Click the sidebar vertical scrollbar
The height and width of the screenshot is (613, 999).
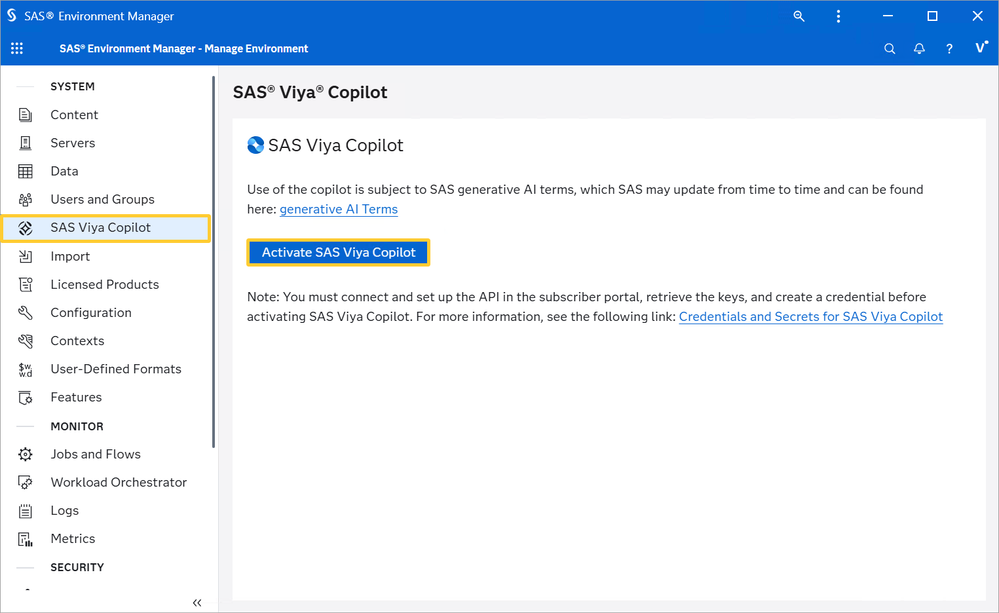[213, 261]
